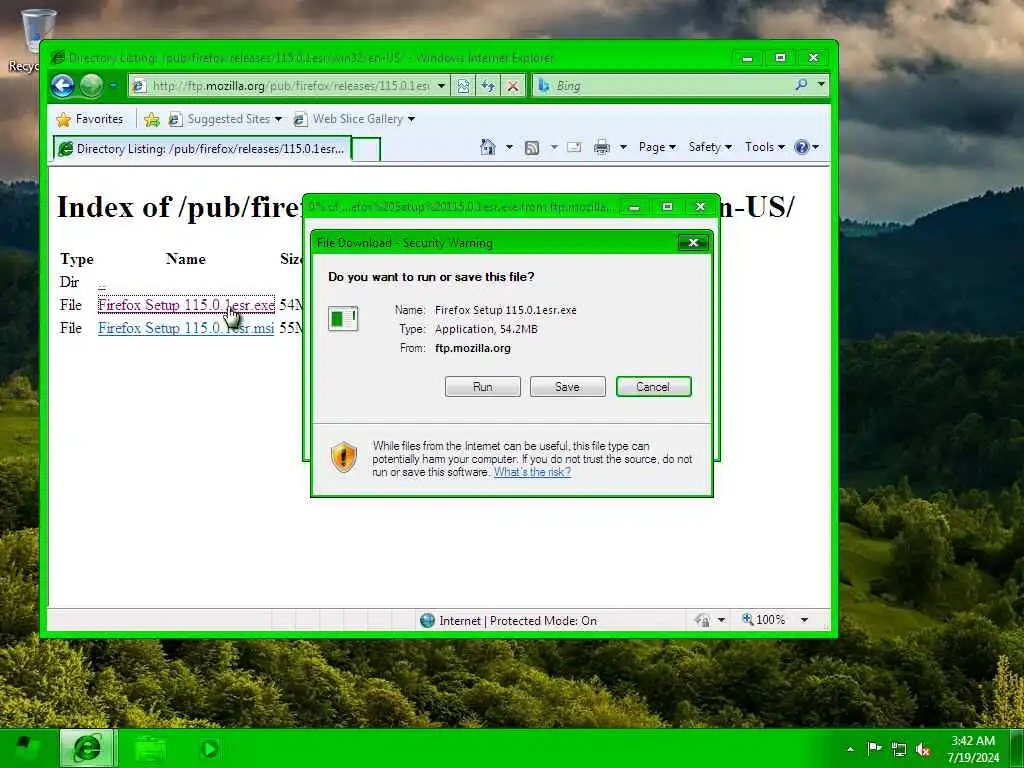This screenshot has height=768, width=1024.
Task: Click the Compatibility View icon
Action: [x=463, y=86]
